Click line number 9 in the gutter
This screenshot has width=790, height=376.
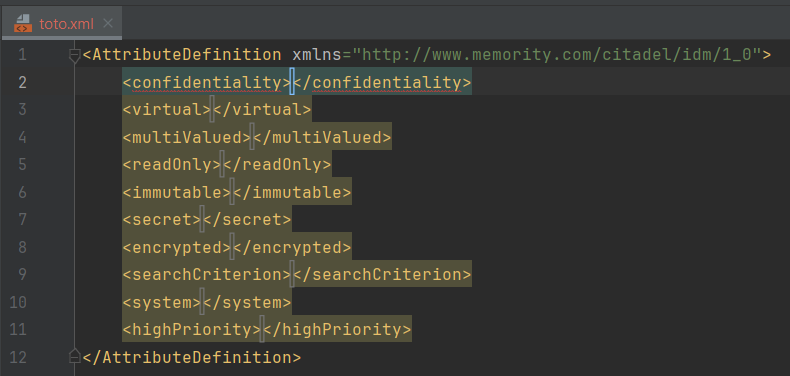click(x=22, y=275)
